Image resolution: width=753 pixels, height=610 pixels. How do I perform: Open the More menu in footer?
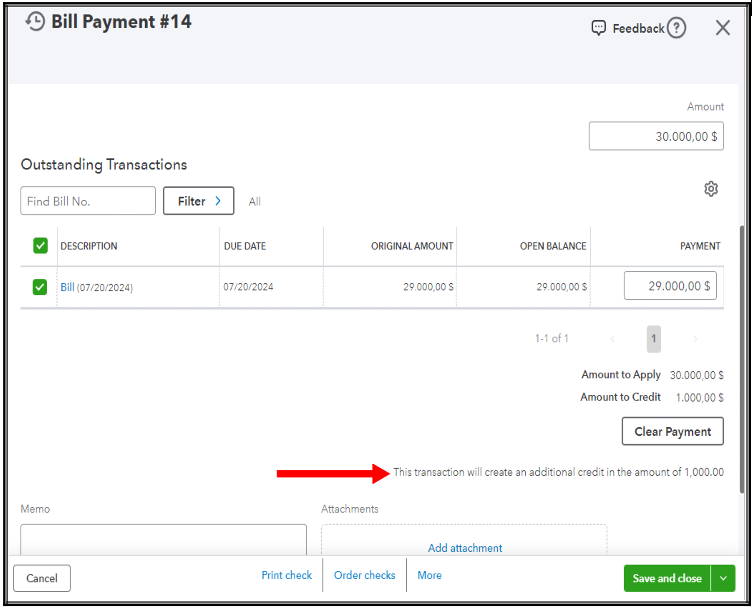click(x=429, y=575)
